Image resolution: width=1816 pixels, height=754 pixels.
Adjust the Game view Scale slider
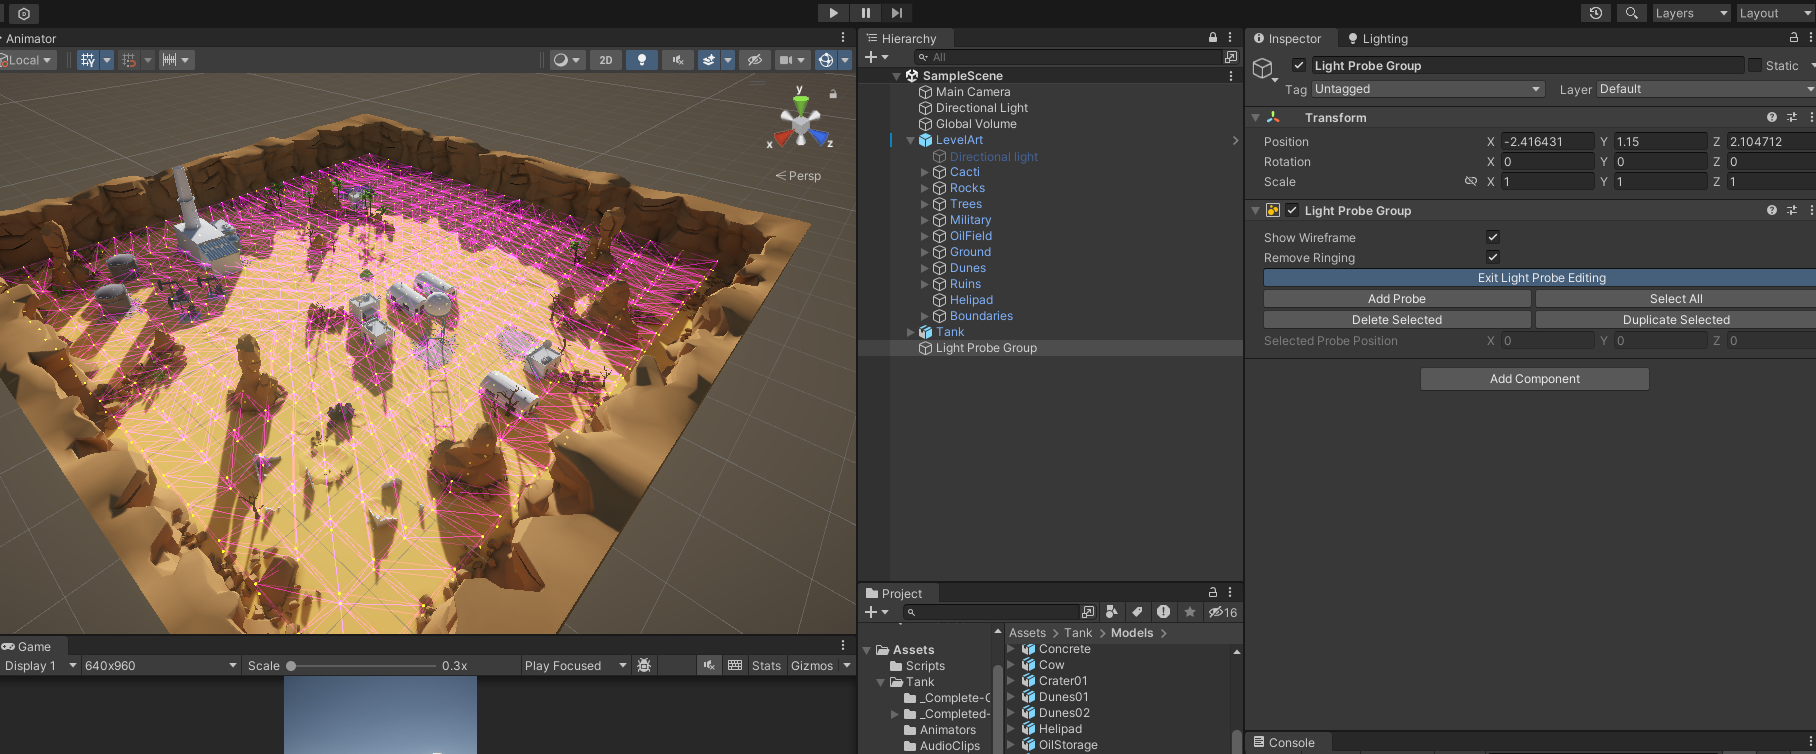[x=362, y=666]
